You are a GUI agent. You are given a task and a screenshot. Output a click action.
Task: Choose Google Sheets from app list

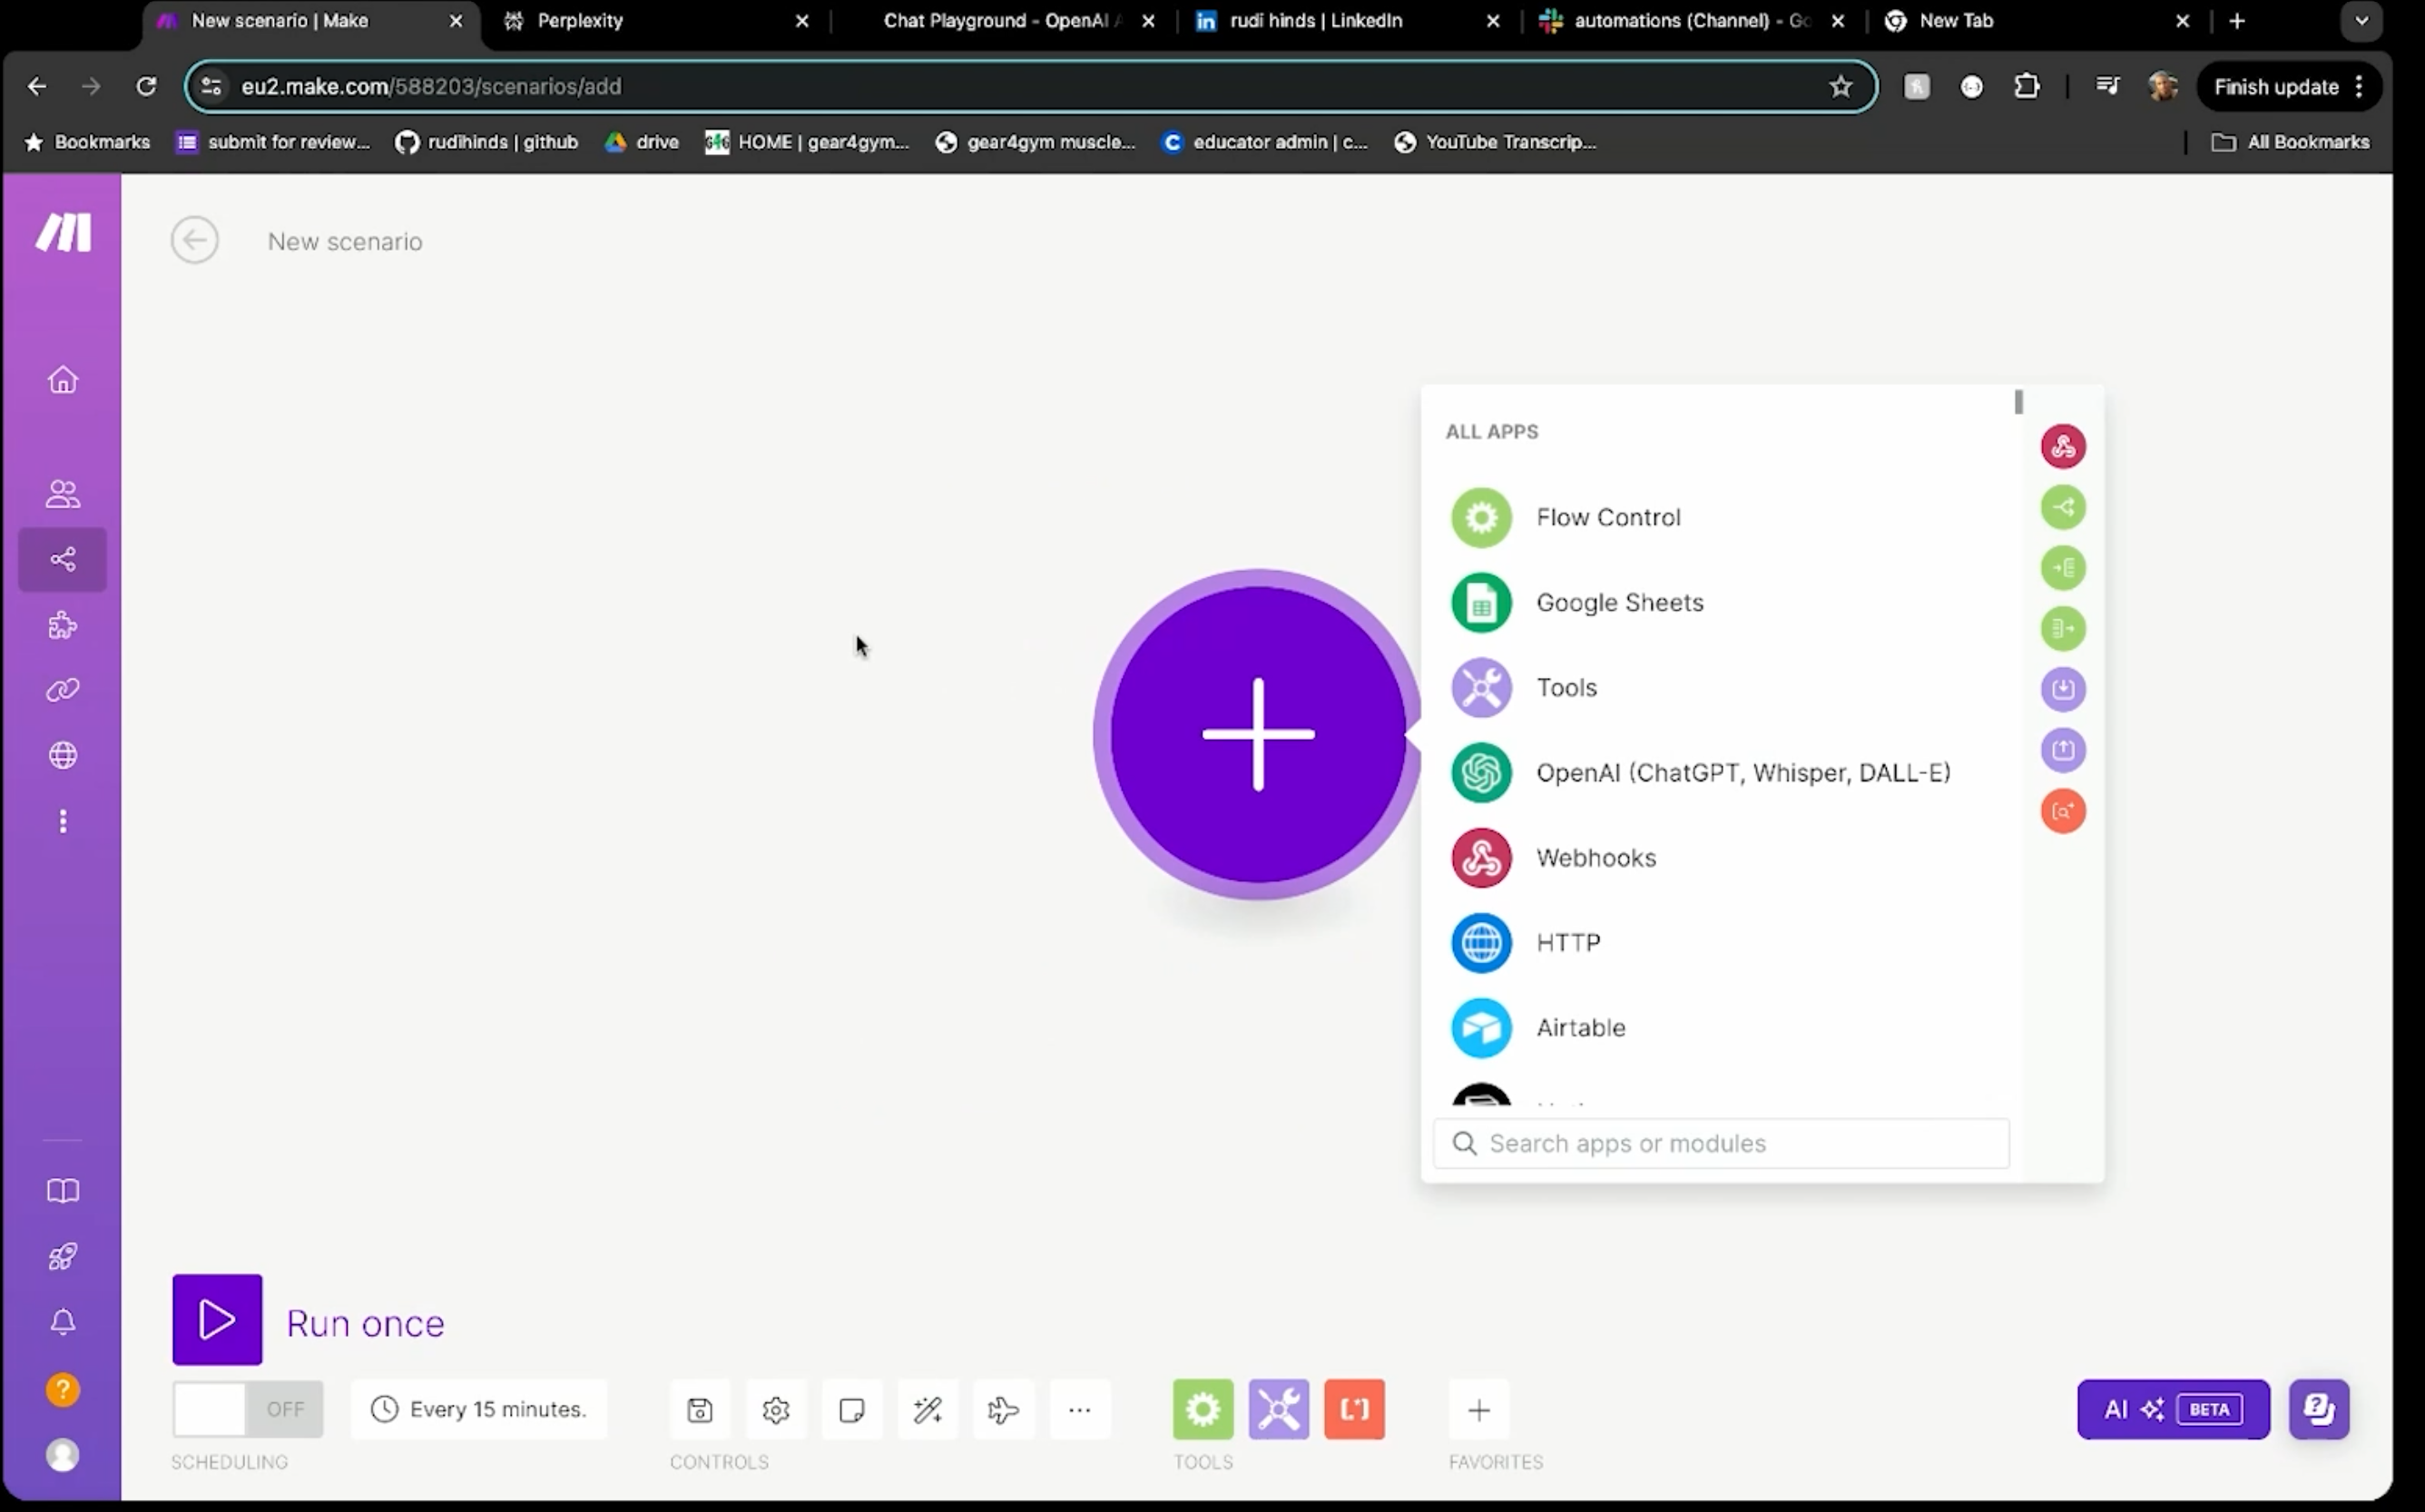(x=1618, y=602)
